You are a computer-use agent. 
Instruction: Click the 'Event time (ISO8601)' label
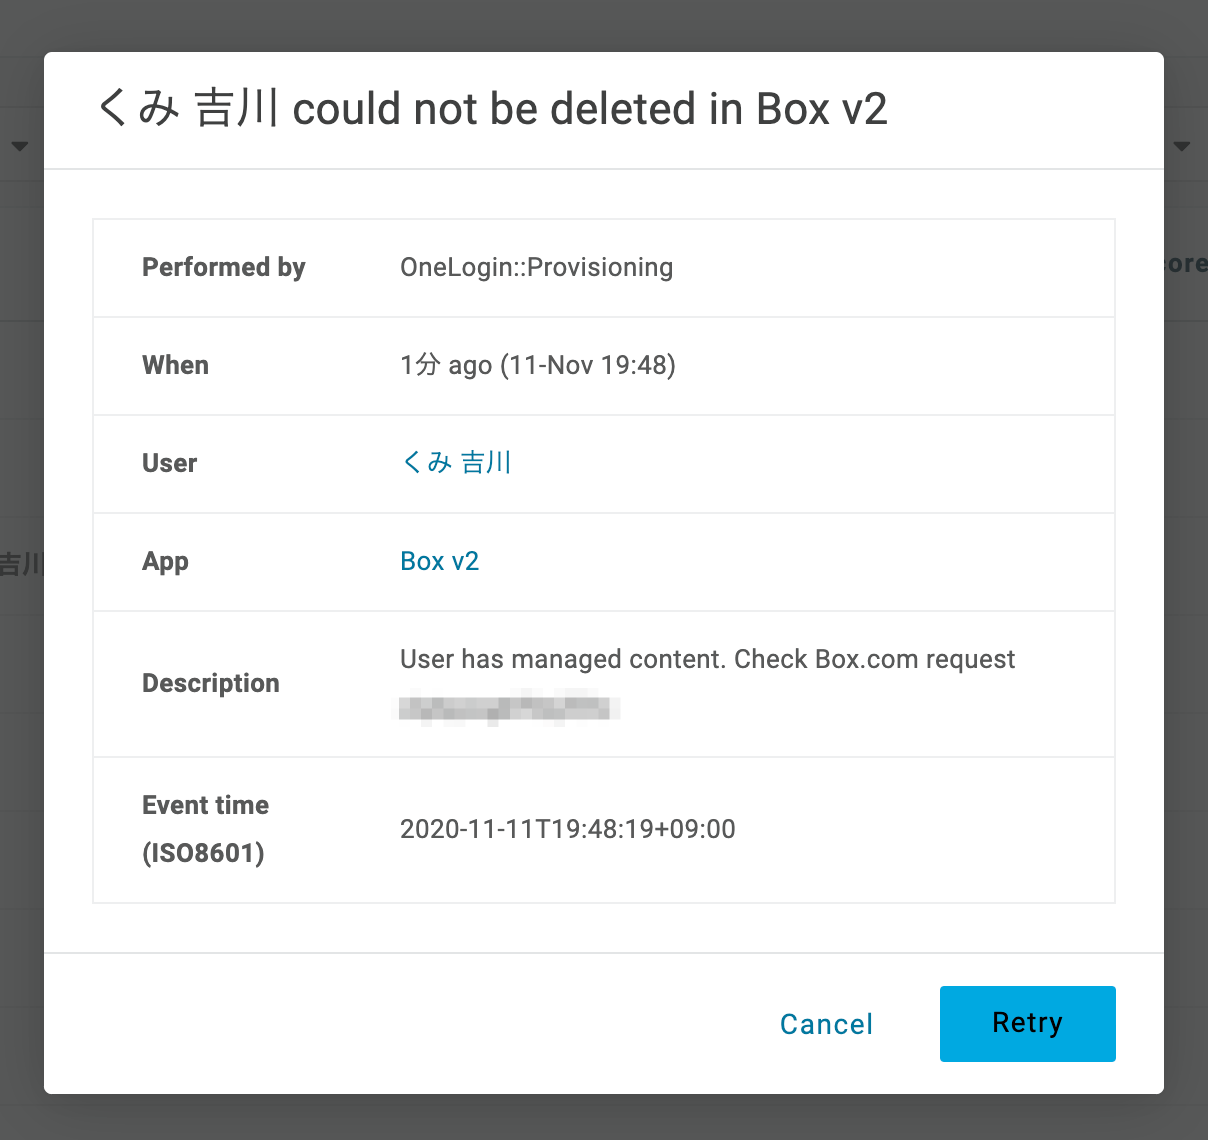tap(205, 829)
